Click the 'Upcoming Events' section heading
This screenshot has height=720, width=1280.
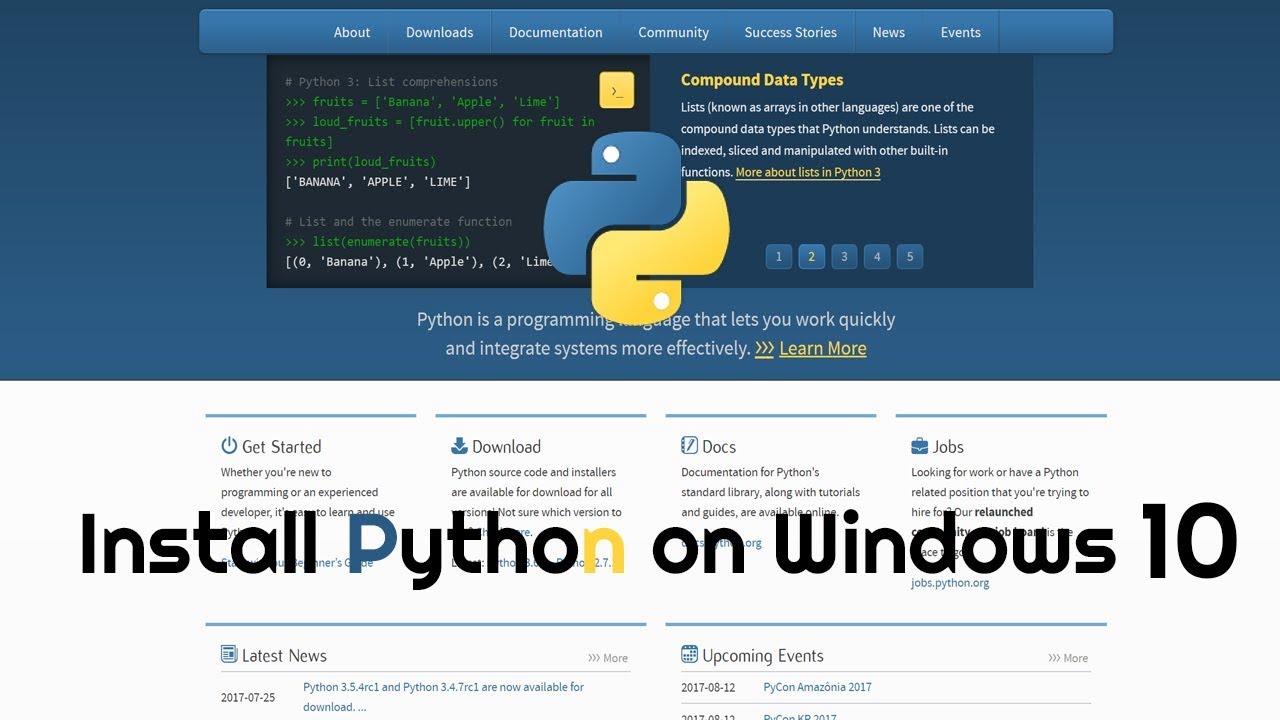[x=763, y=656]
